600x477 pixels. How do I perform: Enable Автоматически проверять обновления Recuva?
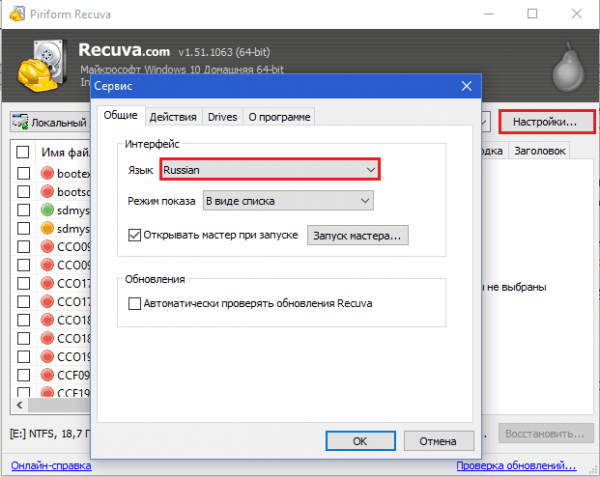[x=134, y=304]
